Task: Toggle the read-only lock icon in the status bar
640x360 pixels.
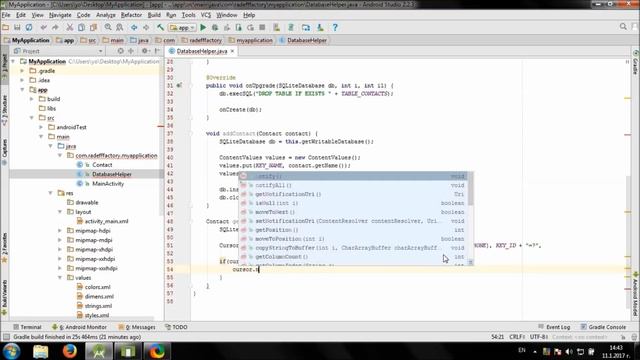Action: [623, 337]
